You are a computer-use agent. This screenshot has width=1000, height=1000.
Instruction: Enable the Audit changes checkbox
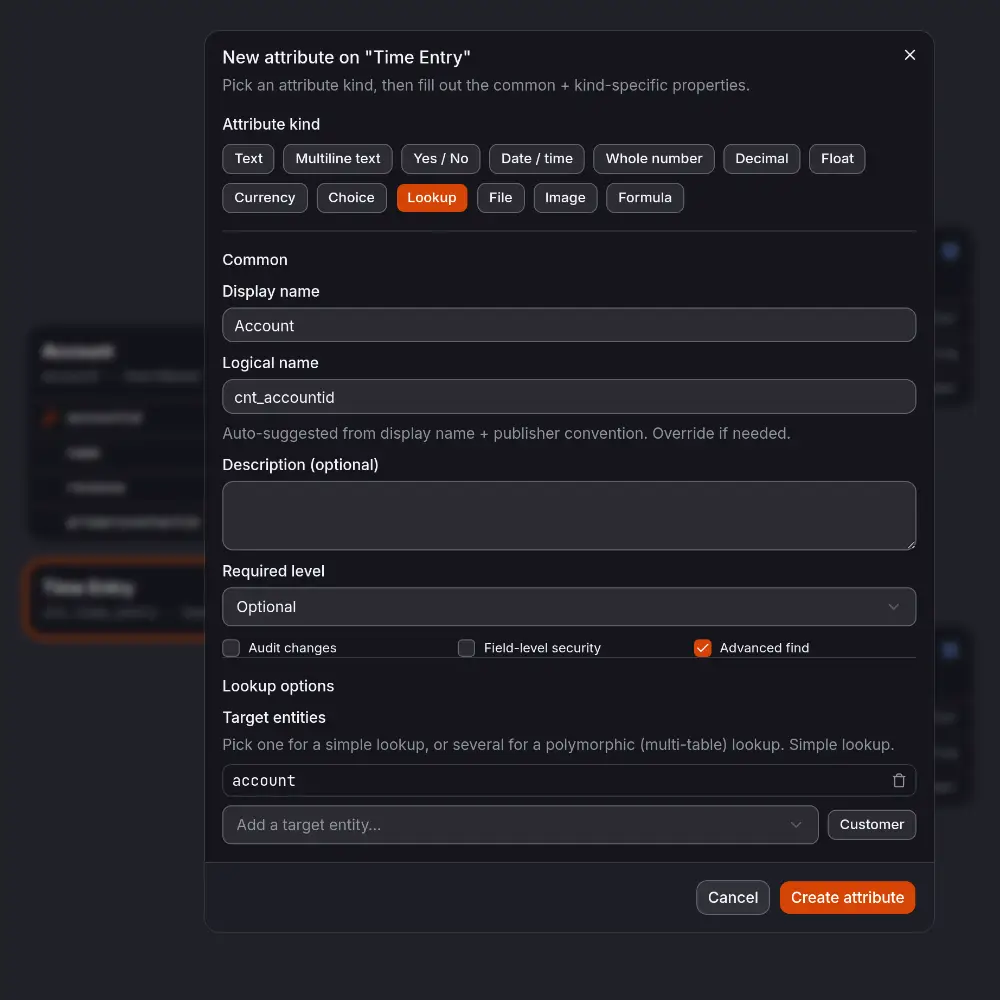231,648
